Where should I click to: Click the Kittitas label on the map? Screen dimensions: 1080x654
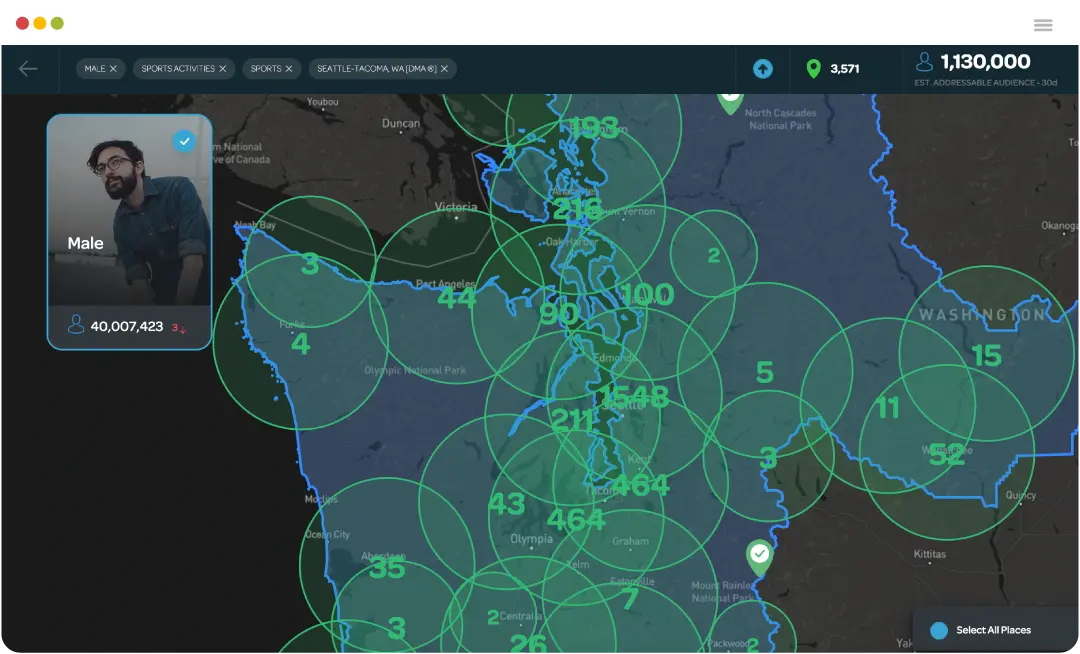coord(929,554)
